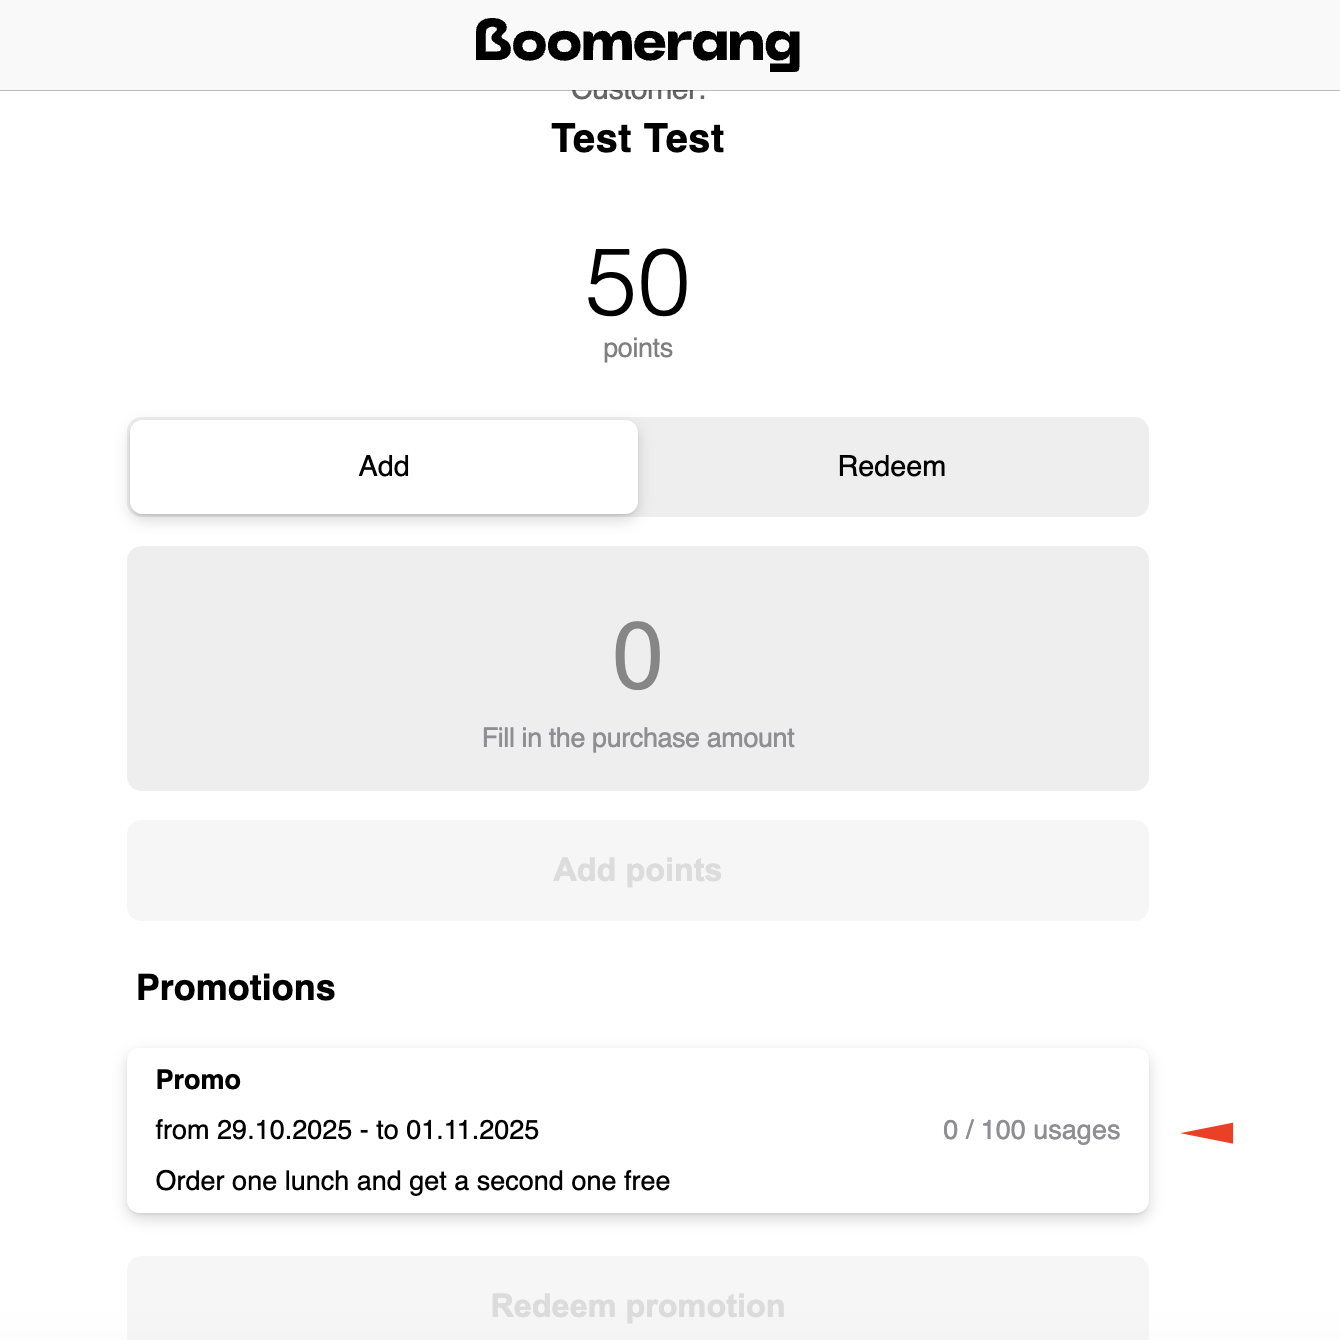1340x1340 pixels.
Task: Click 'Order one lunch' promo description
Action: pyautogui.click(x=412, y=1181)
